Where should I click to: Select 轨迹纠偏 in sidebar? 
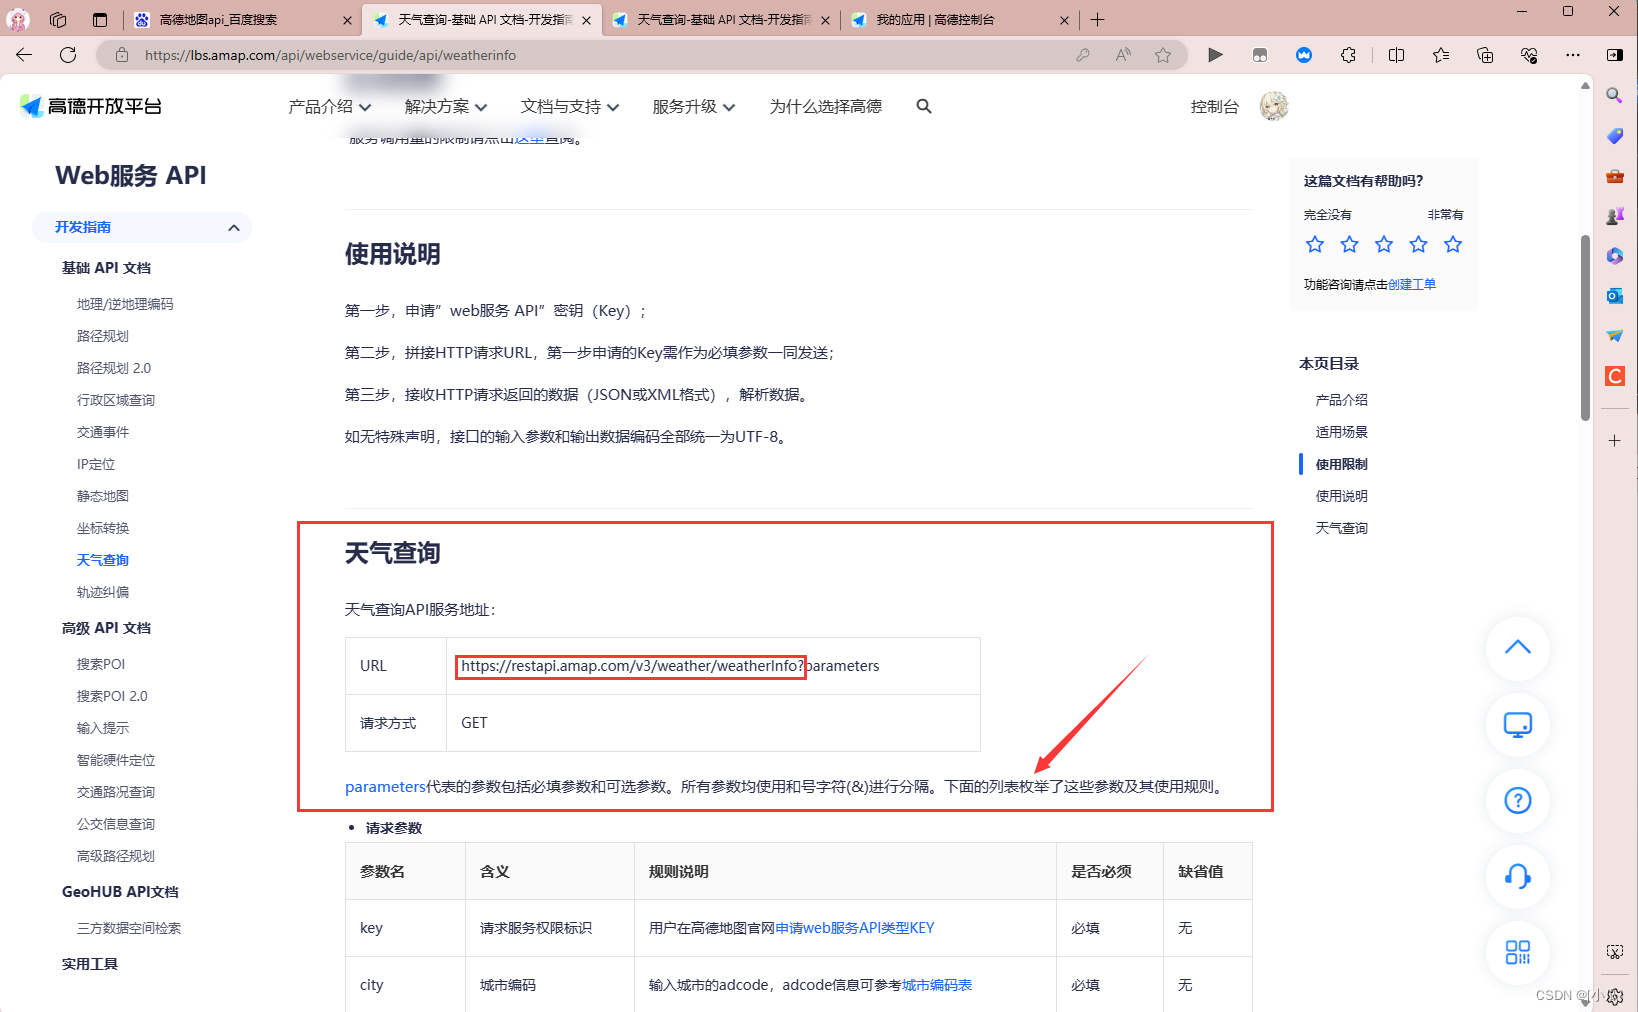pos(103,592)
